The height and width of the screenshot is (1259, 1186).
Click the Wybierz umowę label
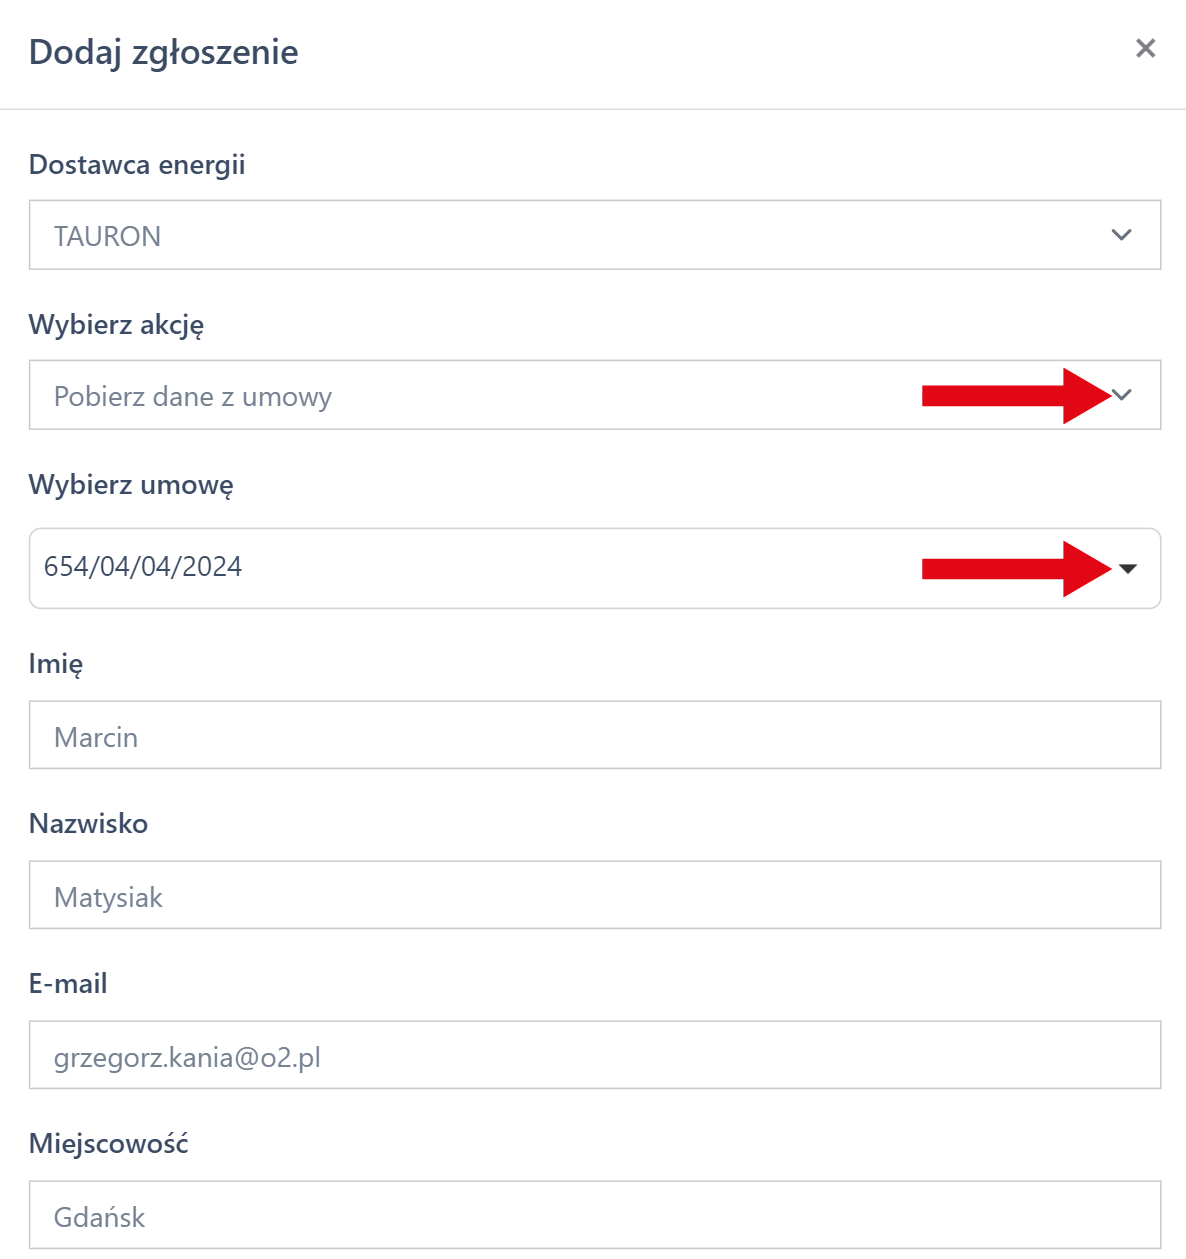tap(131, 485)
